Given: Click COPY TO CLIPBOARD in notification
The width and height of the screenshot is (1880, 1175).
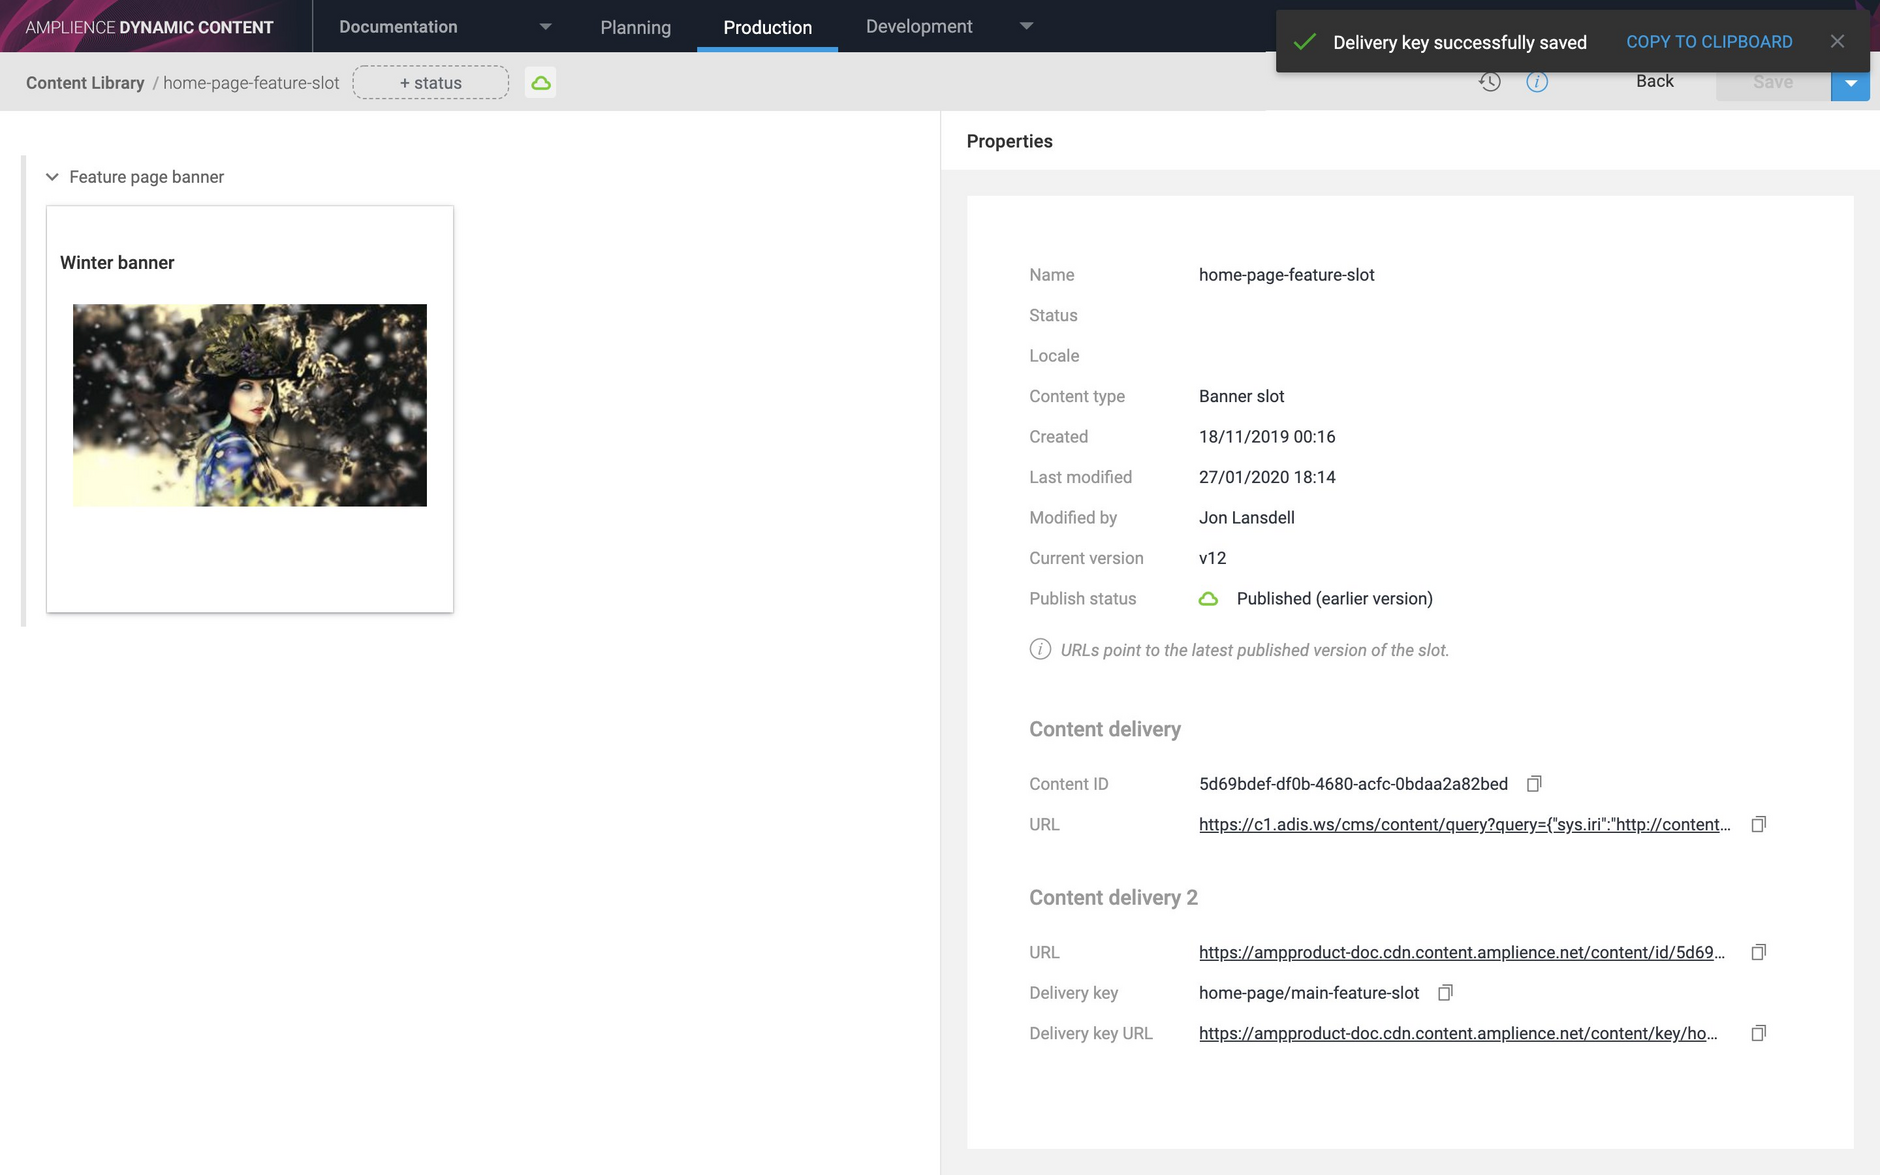Looking at the screenshot, I should (1708, 41).
